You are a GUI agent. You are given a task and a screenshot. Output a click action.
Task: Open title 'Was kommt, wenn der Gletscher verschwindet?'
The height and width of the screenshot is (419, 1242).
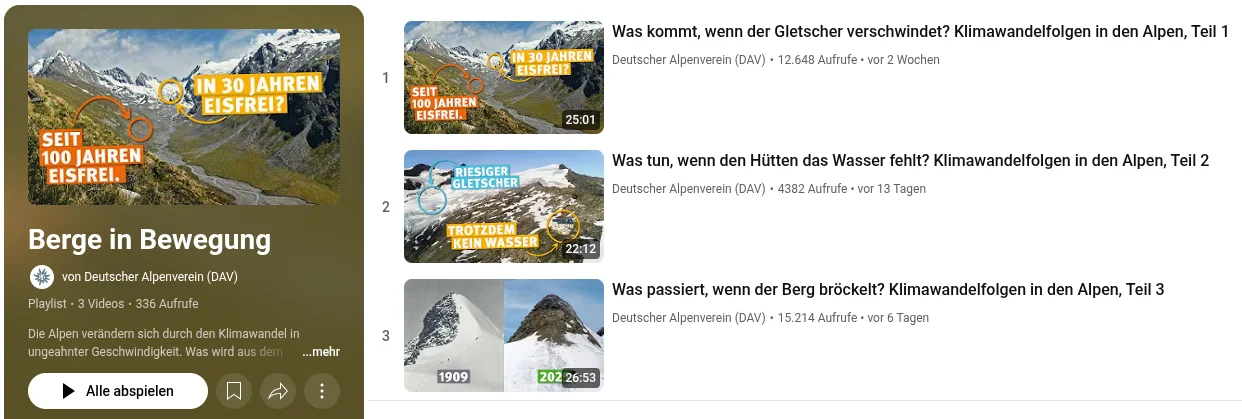[x=781, y=32]
